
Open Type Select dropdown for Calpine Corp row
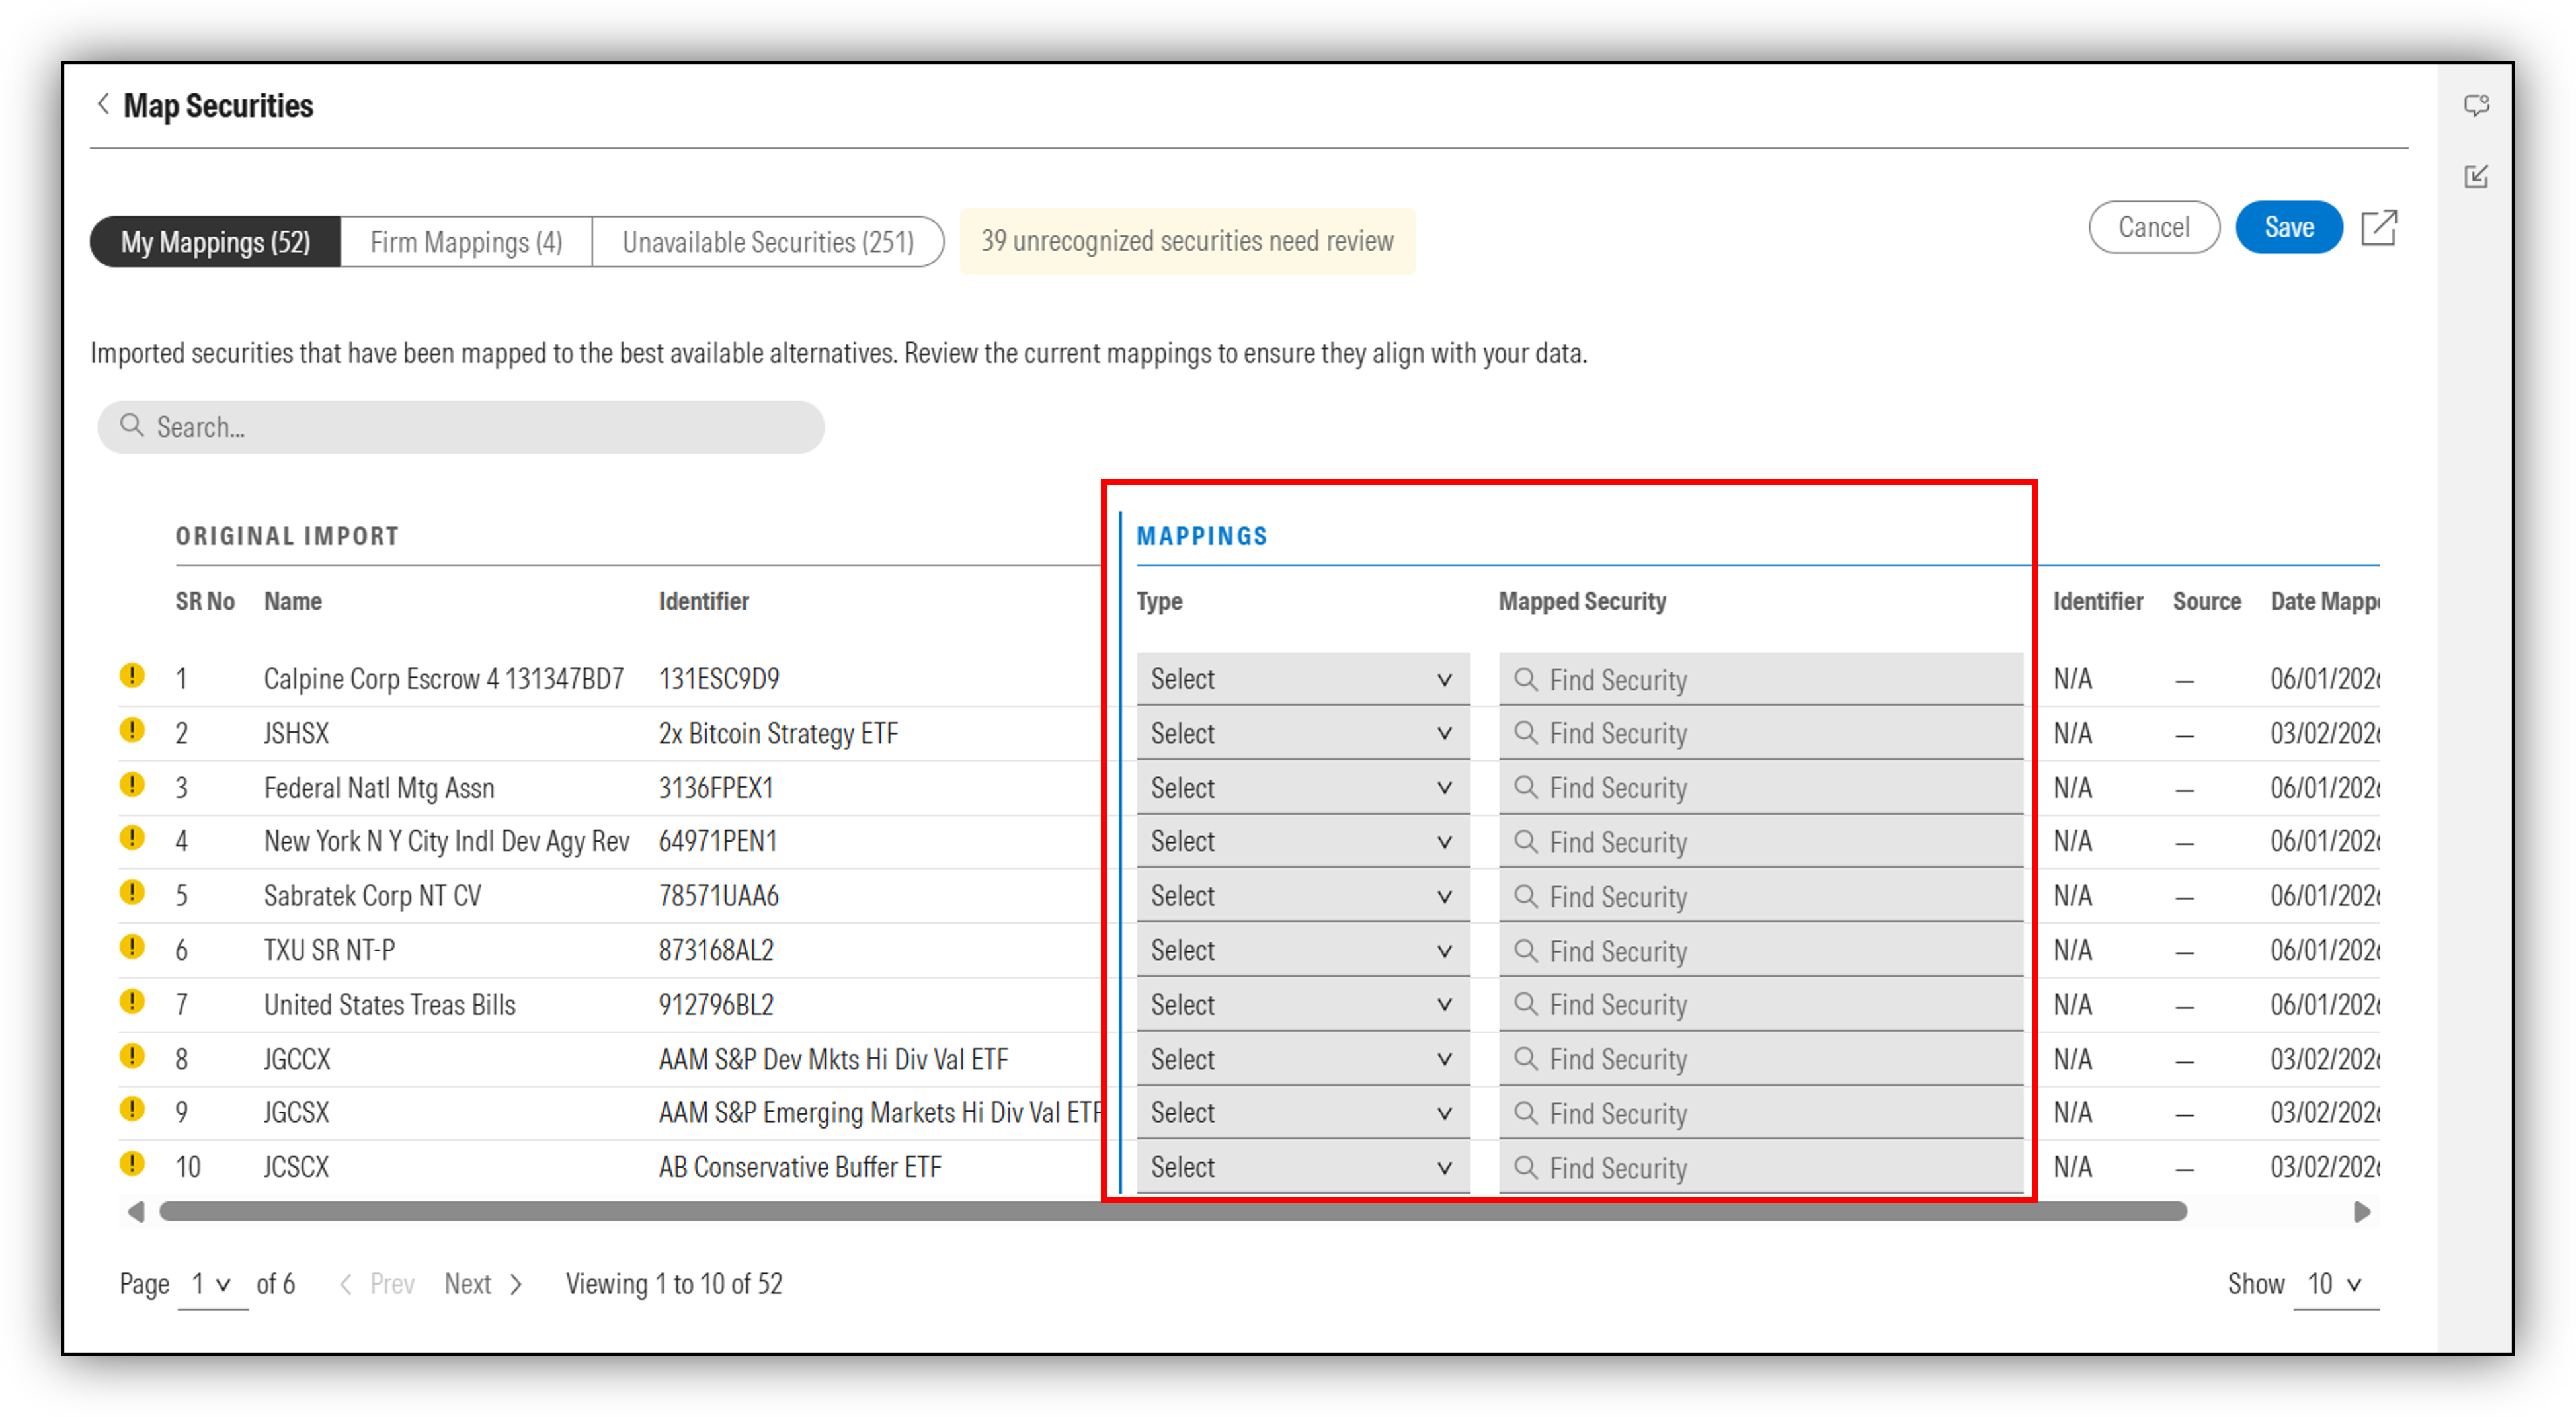(1302, 679)
